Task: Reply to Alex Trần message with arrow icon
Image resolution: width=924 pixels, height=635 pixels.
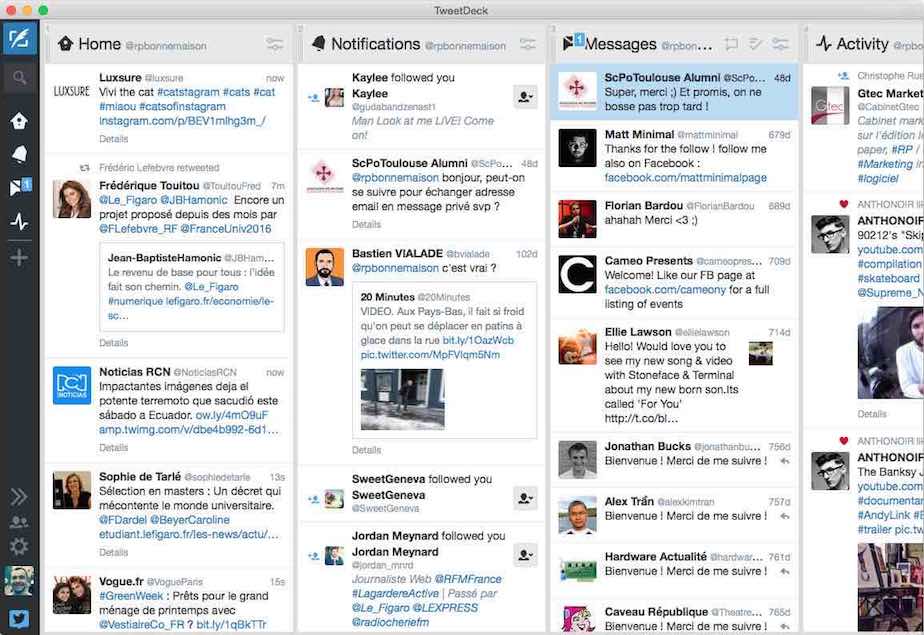Action: tap(785, 516)
